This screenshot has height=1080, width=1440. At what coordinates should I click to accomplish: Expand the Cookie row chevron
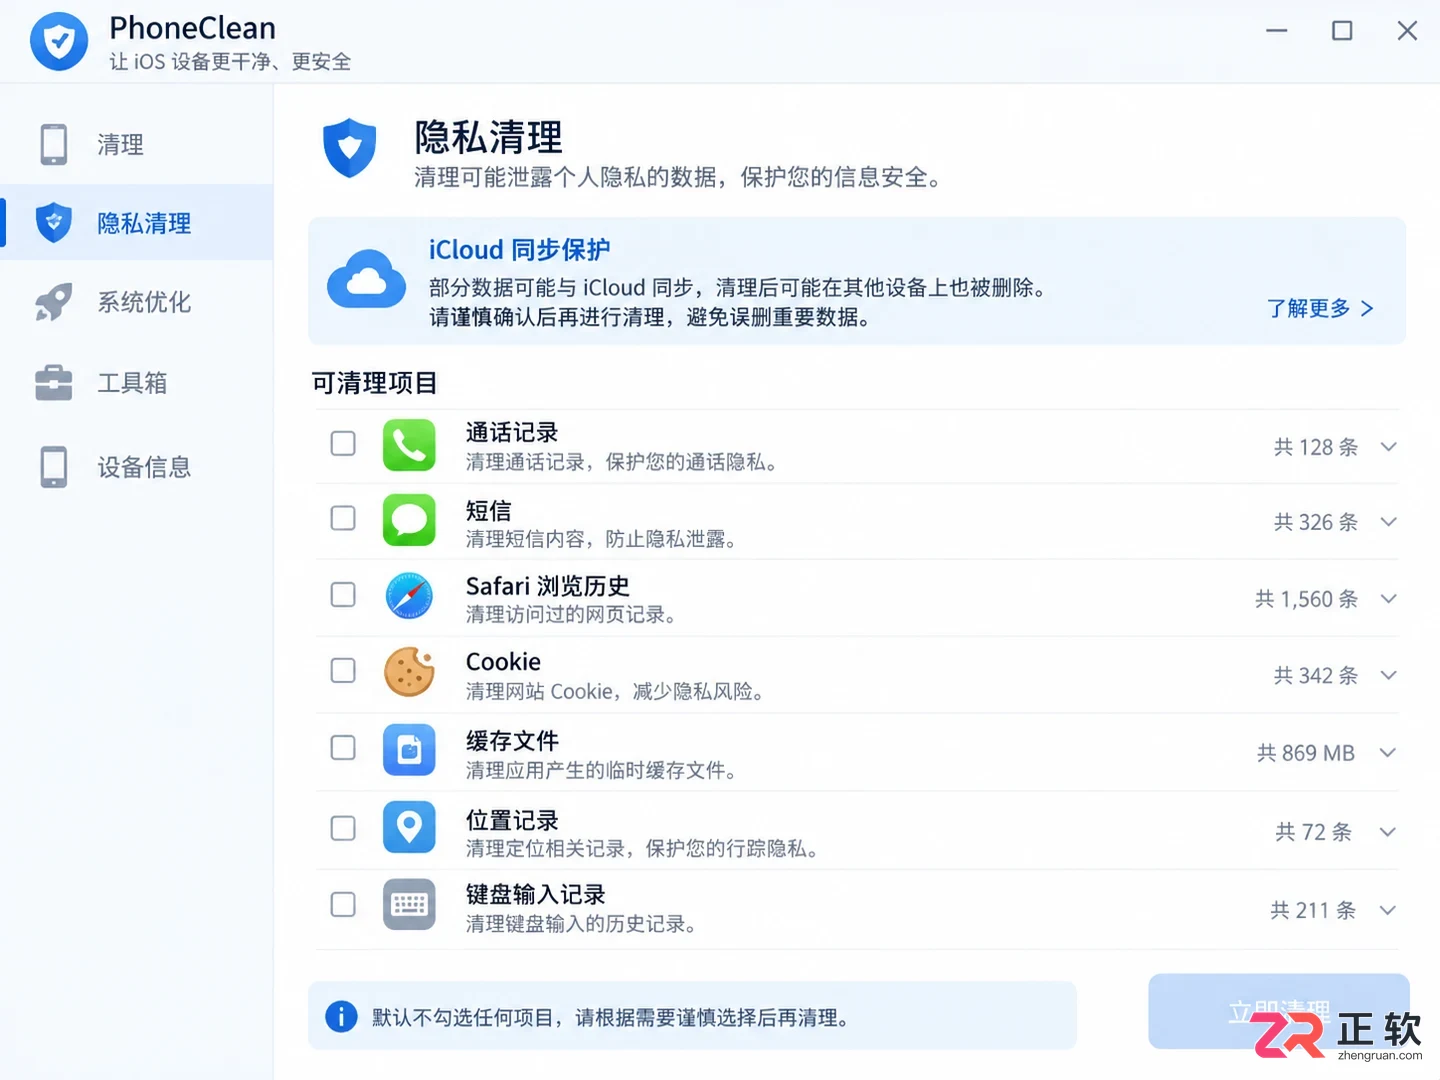pos(1388,676)
